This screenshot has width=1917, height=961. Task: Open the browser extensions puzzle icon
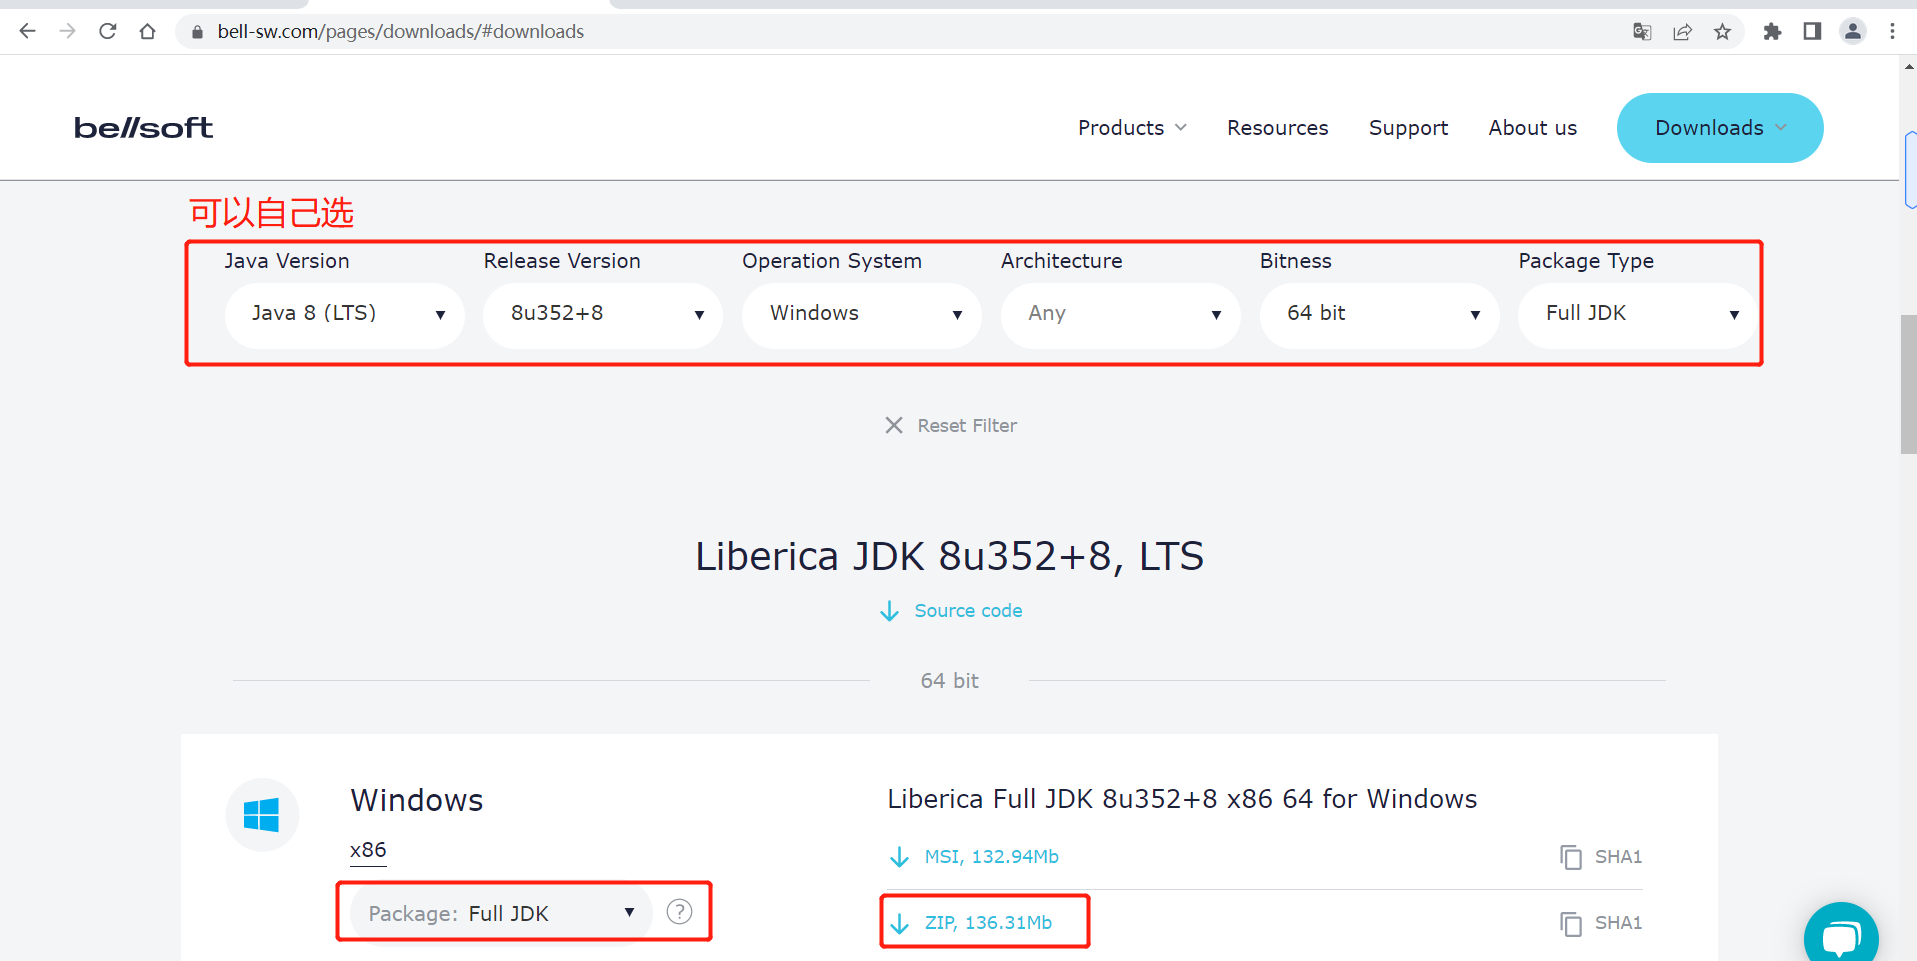(1772, 32)
